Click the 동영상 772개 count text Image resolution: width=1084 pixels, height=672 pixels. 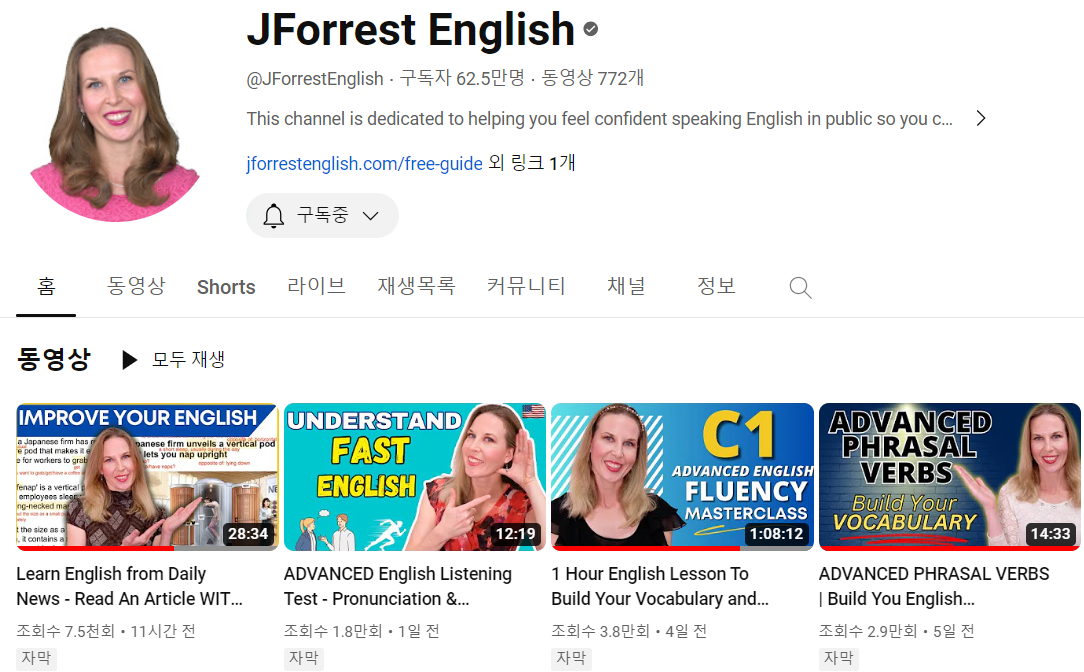(593, 78)
